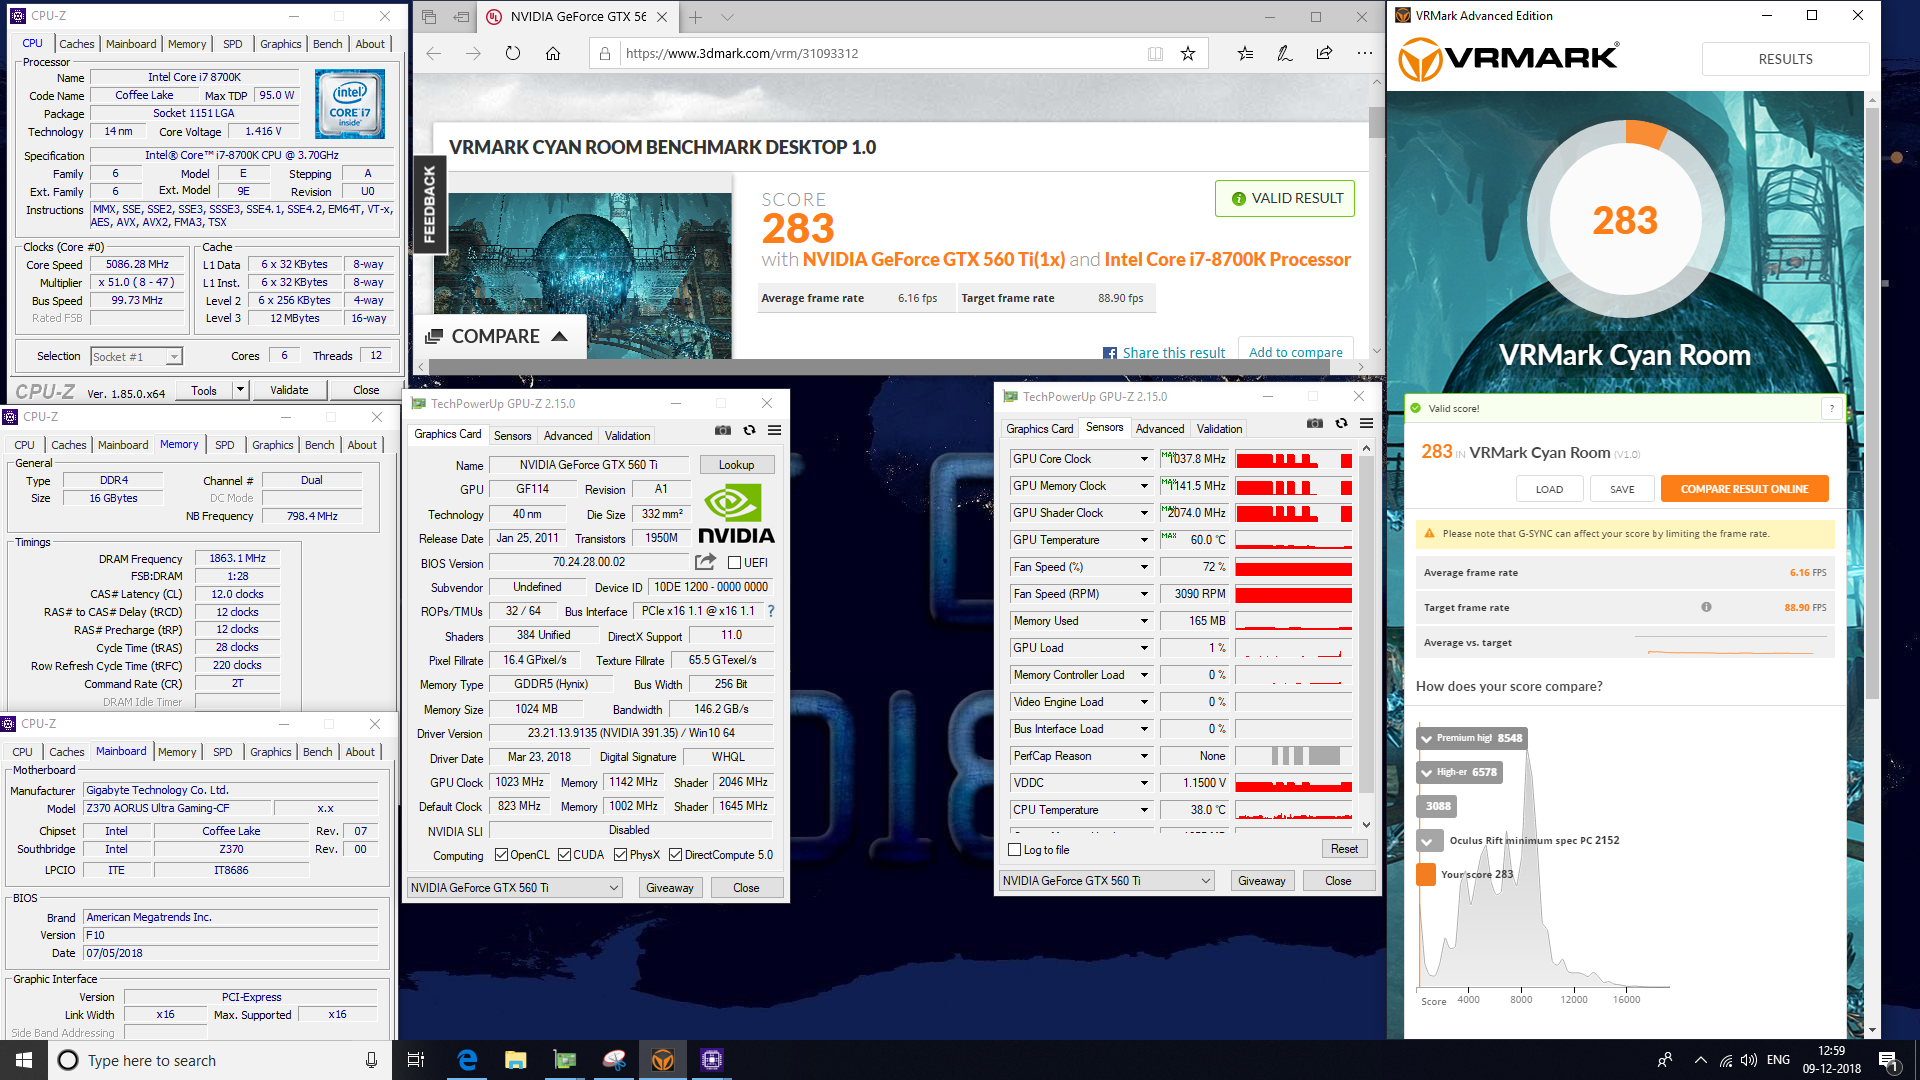Click the camera icon in GPU-Z Sensors window

pyautogui.click(x=1315, y=424)
